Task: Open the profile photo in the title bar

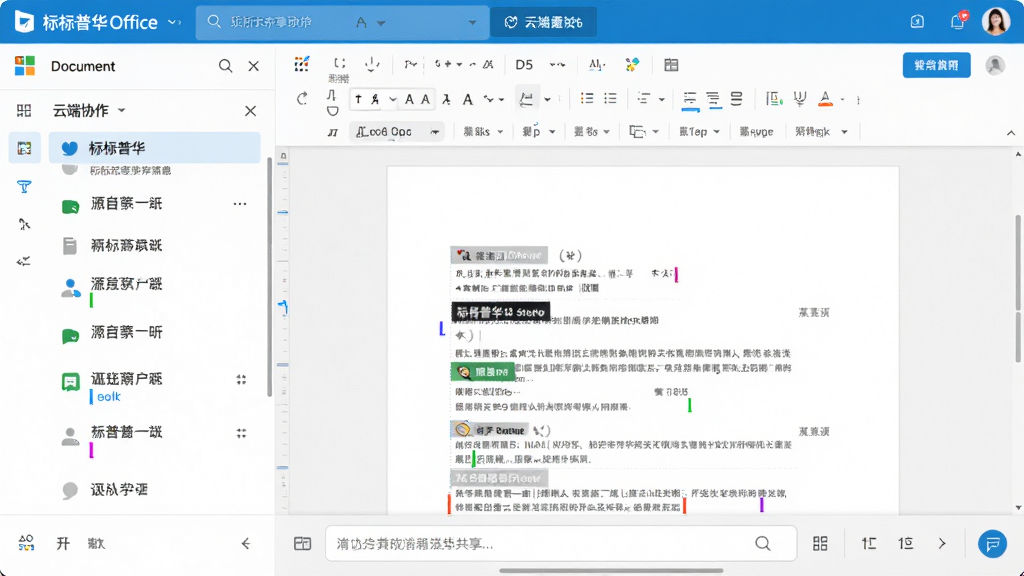Action: tap(995, 22)
